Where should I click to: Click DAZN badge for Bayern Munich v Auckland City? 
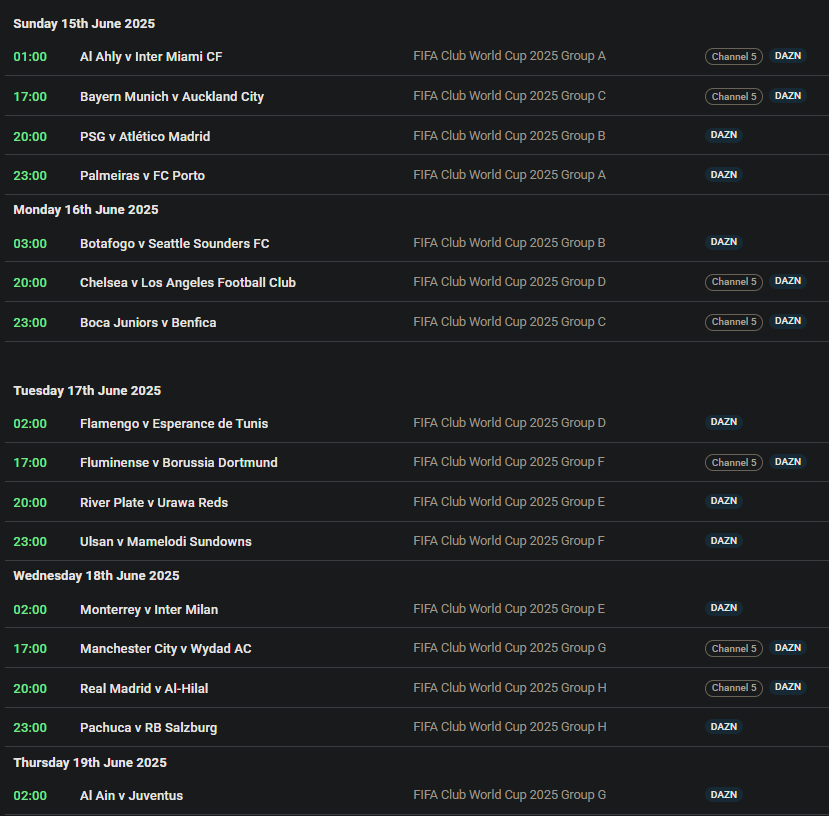click(787, 96)
